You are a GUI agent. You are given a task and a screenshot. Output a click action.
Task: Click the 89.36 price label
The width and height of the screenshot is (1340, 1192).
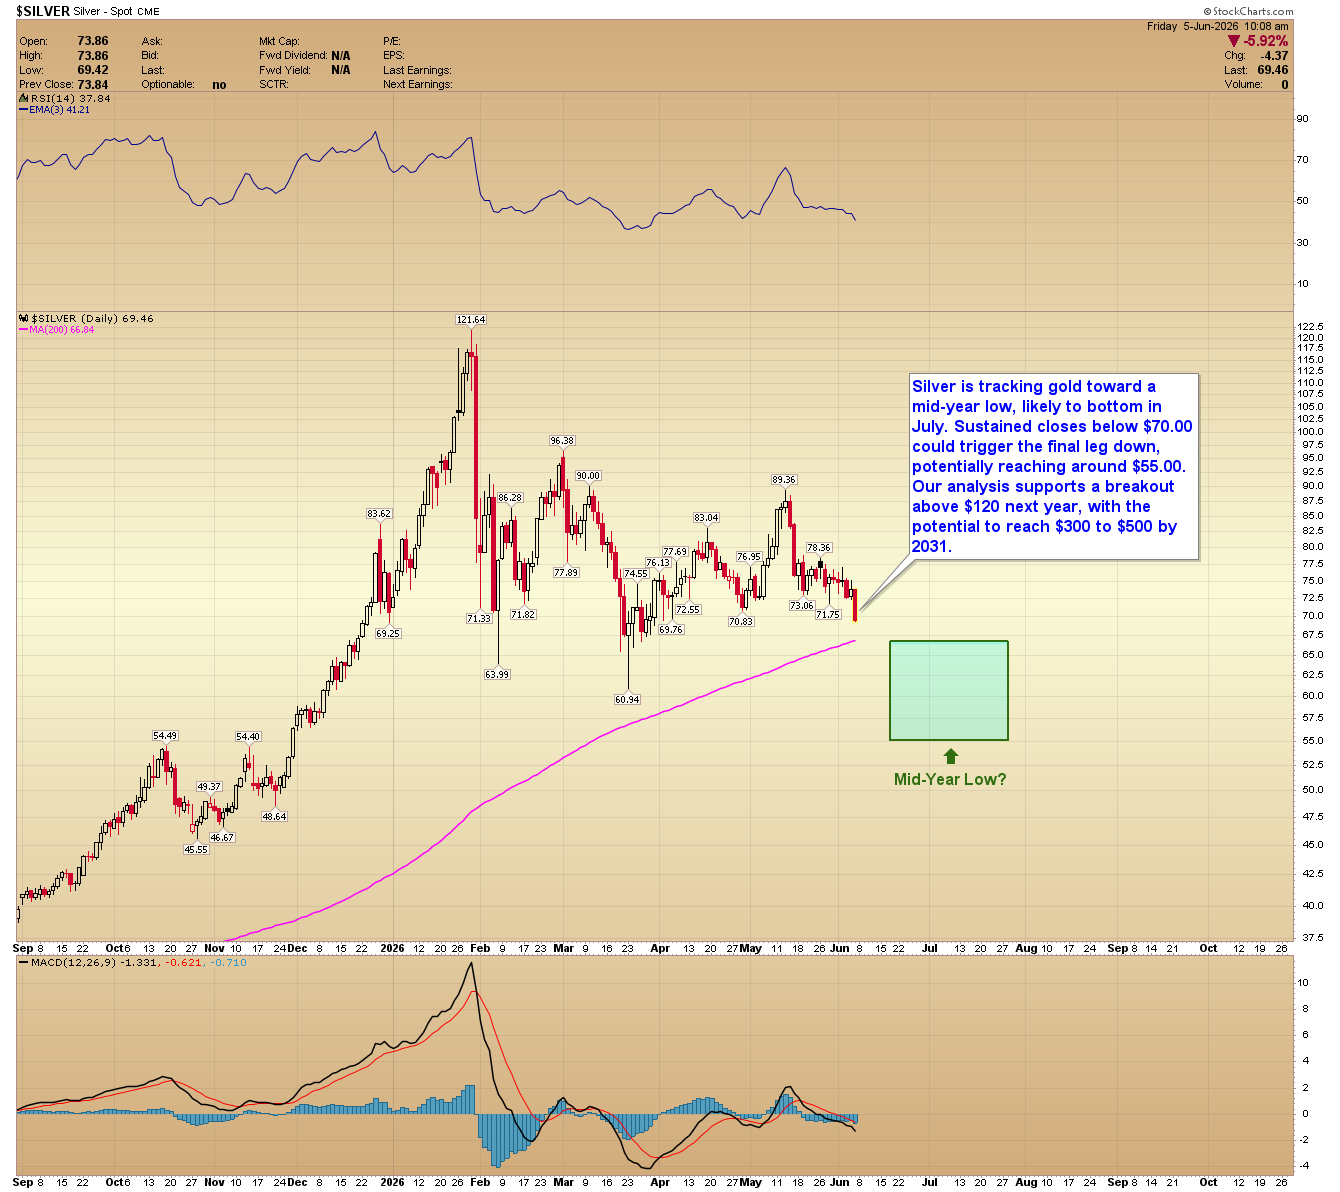pos(784,480)
